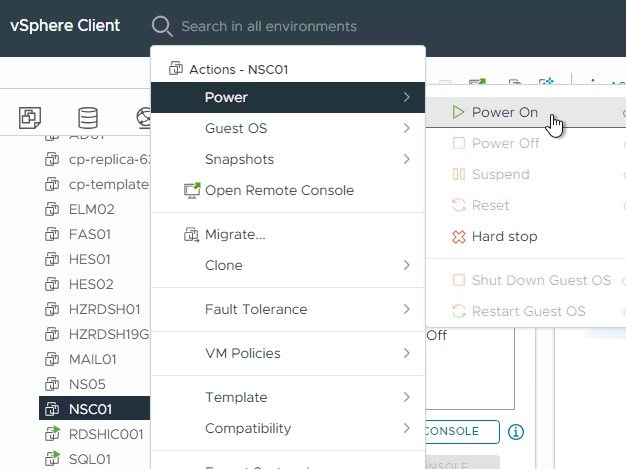Screen dimensions: 626x469
Task: Open the Power submenu
Action: point(288,97)
